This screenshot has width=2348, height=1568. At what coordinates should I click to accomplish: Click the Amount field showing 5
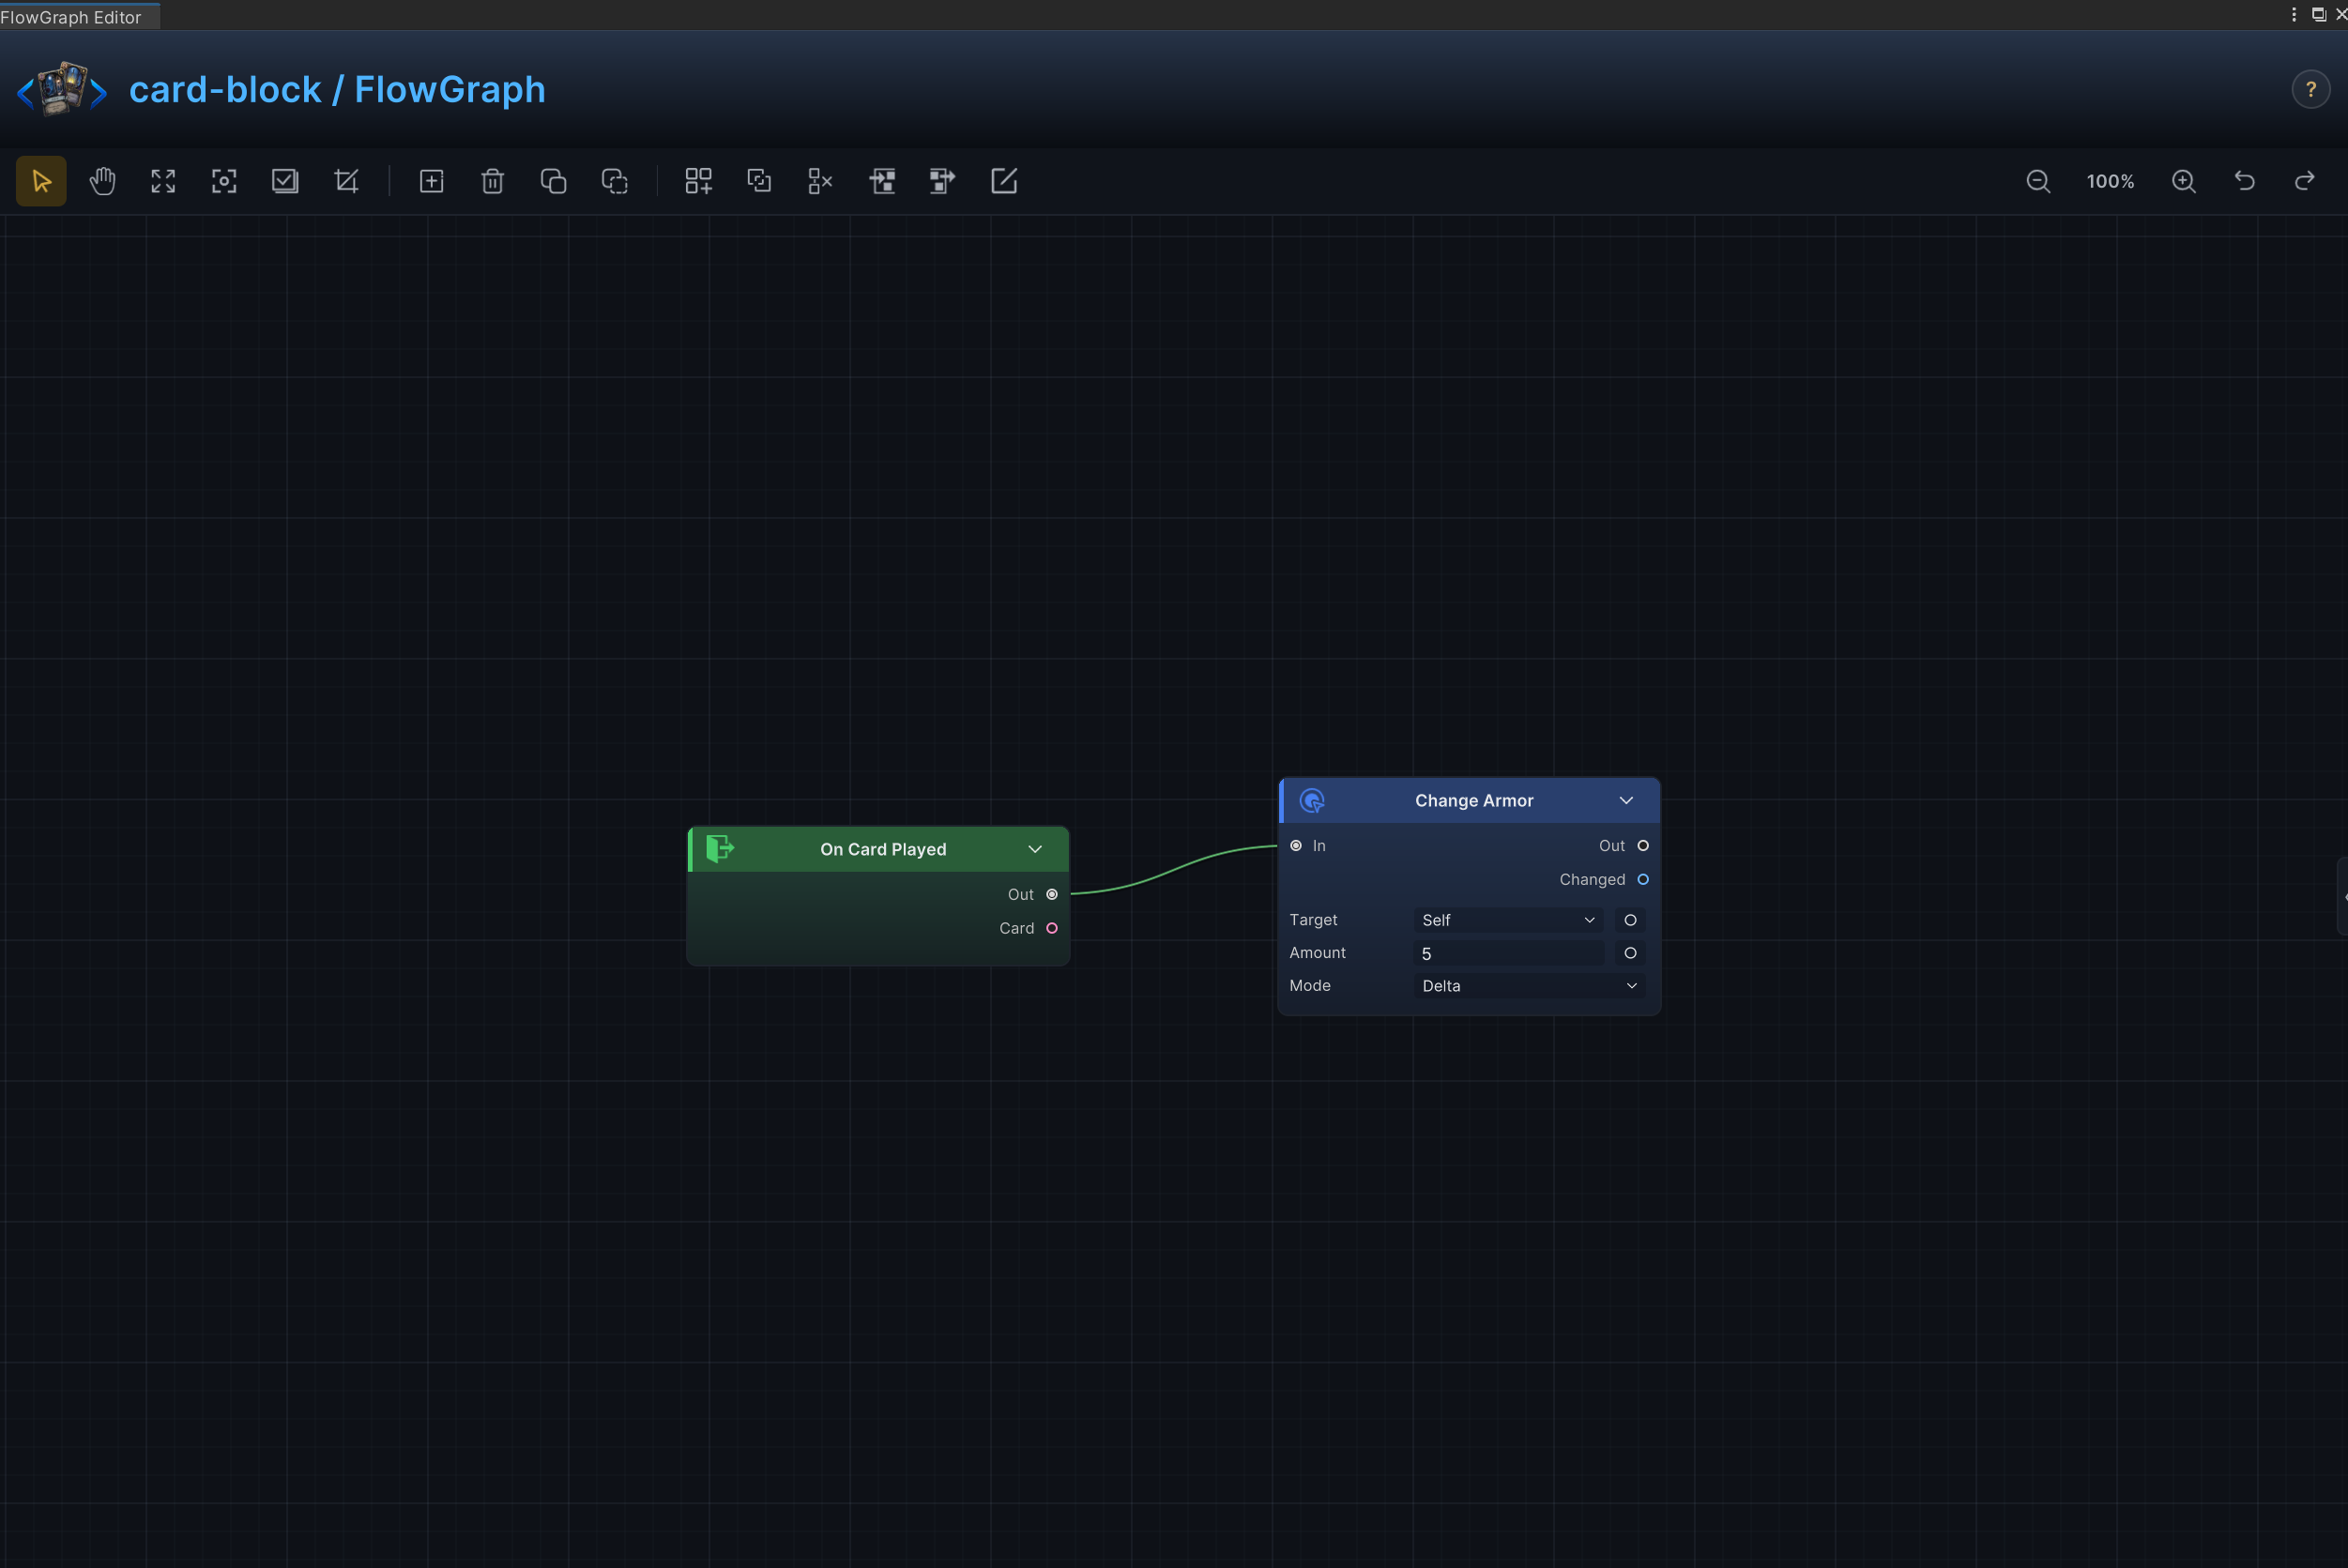(1508, 953)
